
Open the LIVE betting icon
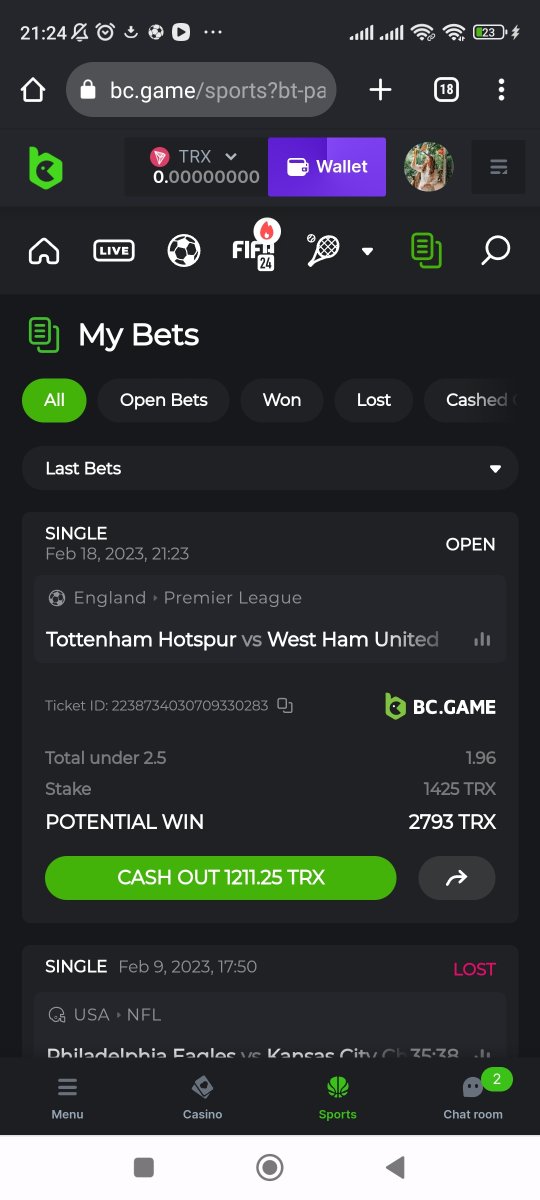click(x=113, y=250)
